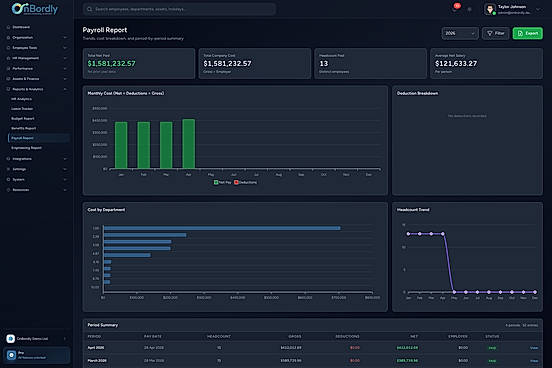Open Budget Report in sidebar

23,119
